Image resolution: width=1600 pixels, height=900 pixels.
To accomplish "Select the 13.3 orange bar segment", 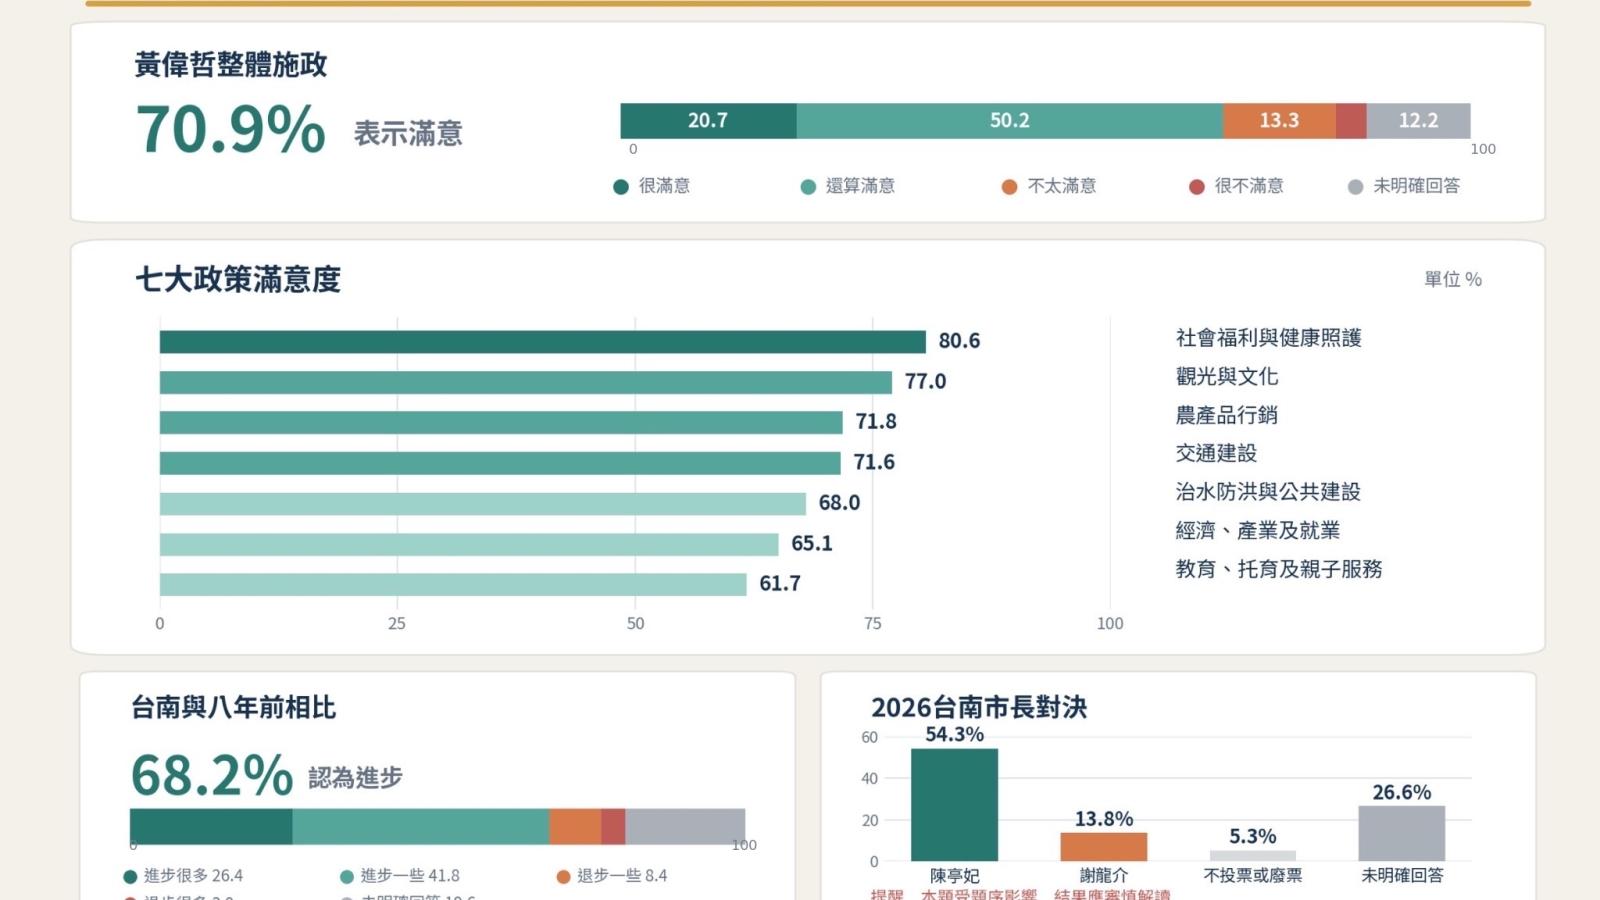I will pyautogui.click(x=1279, y=121).
